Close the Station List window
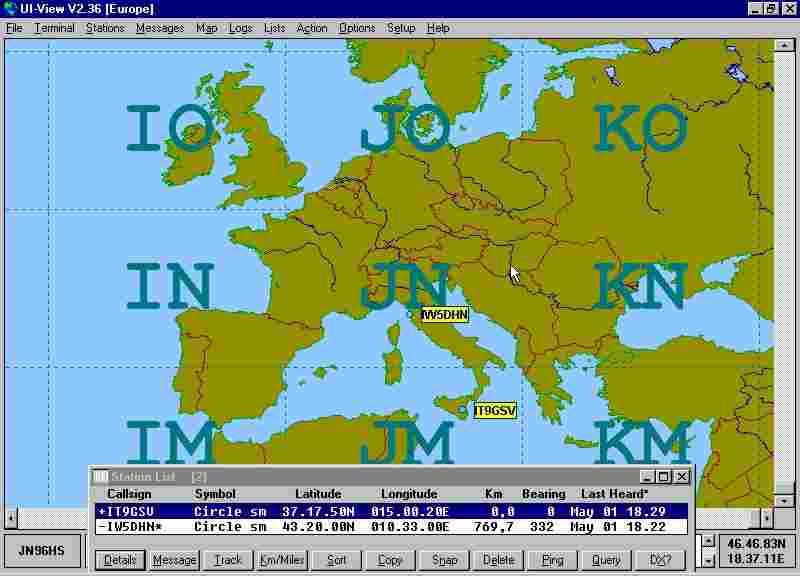This screenshot has height=576, width=800. (x=682, y=477)
